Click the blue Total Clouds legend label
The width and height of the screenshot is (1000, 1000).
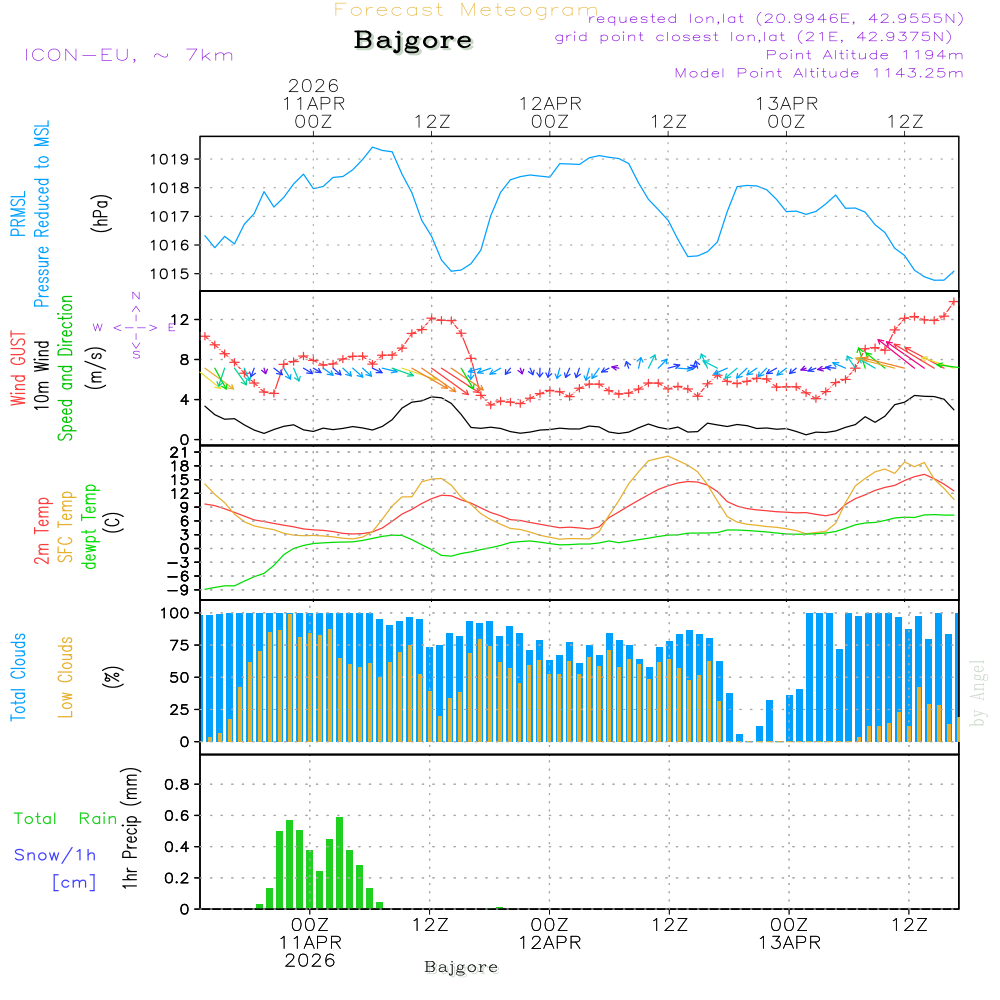18,677
